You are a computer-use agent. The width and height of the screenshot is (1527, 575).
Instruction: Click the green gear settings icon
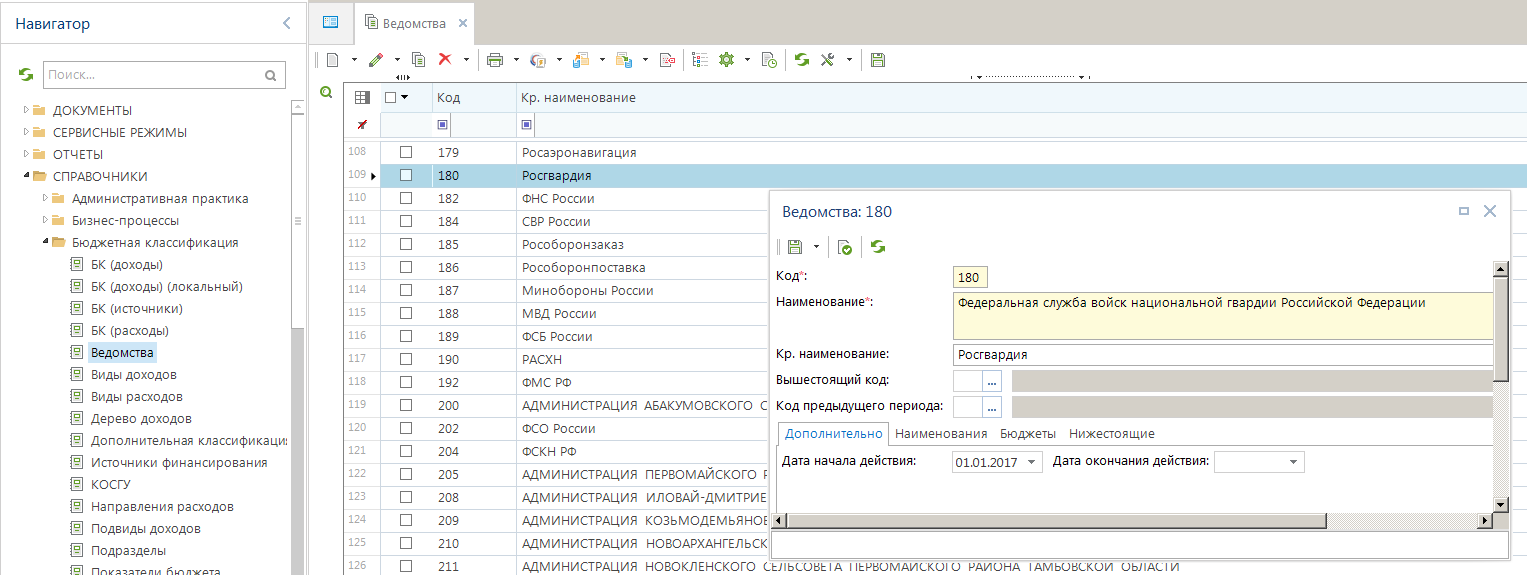click(727, 60)
